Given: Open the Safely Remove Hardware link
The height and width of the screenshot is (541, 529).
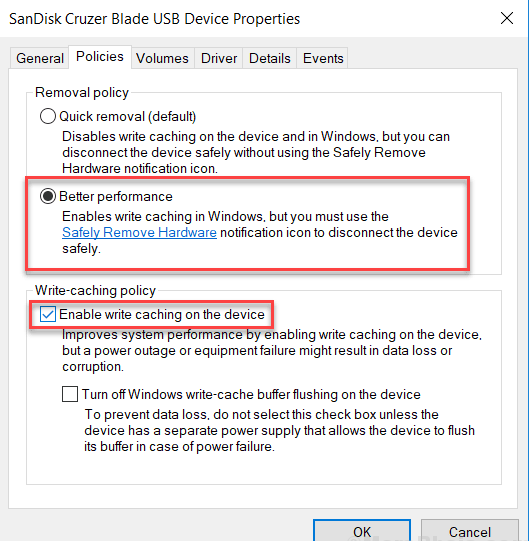Looking at the screenshot, I should click(x=139, y=233).
